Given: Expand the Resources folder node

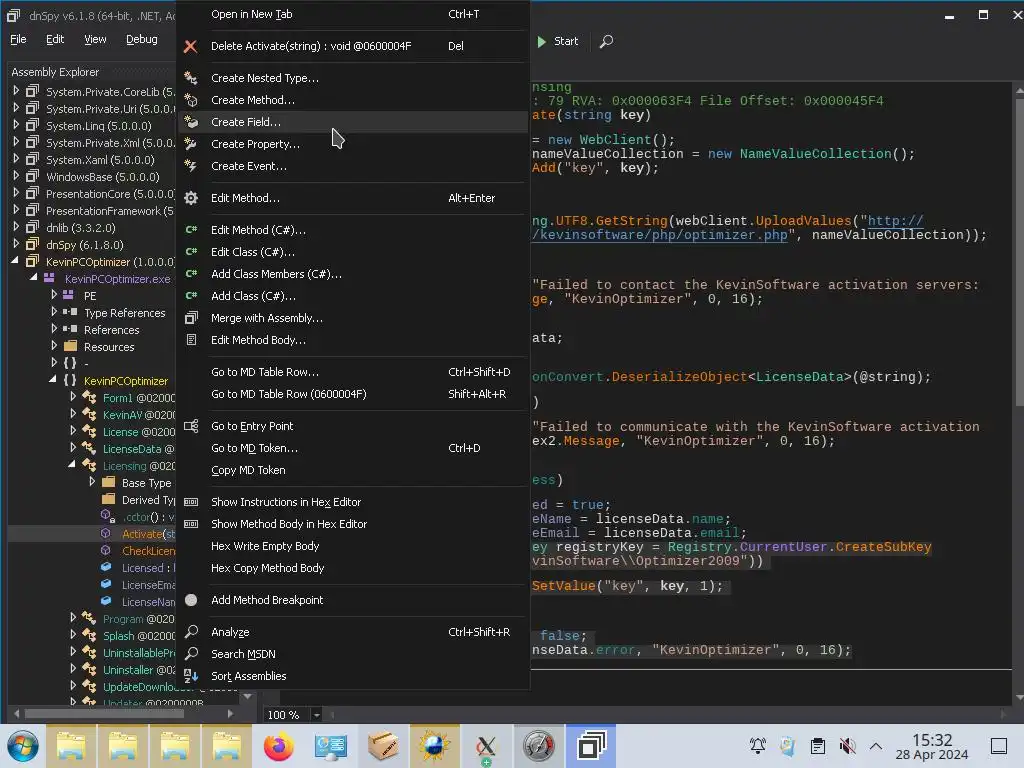Looking at the screenshot, I should click(x=54, y=346).
